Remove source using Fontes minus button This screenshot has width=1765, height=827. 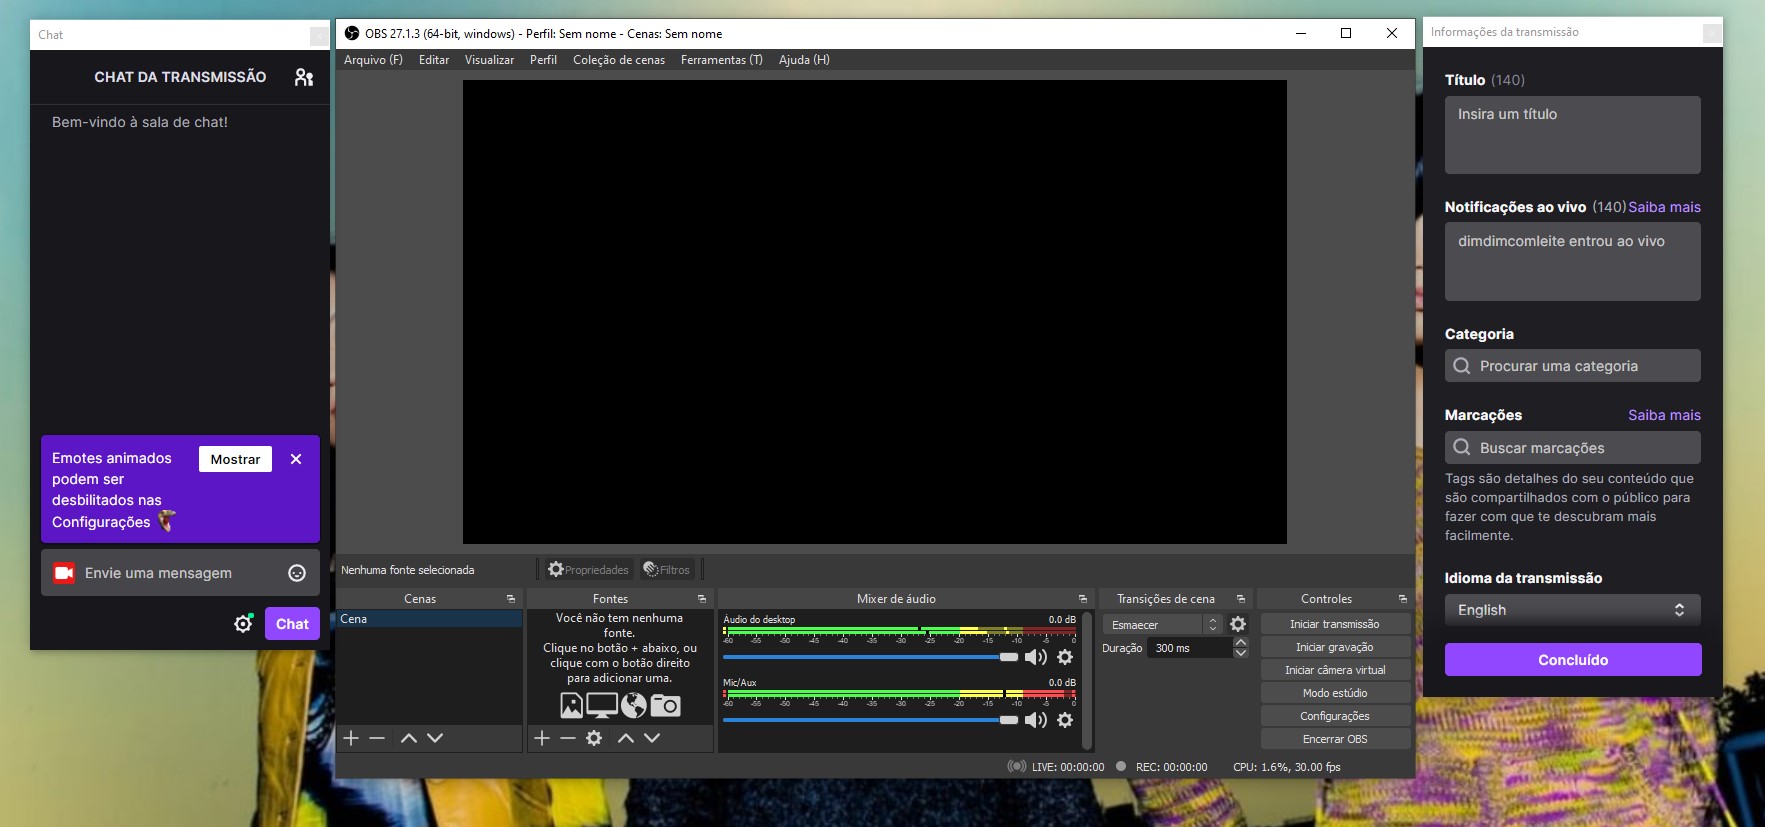pos(568,738)
